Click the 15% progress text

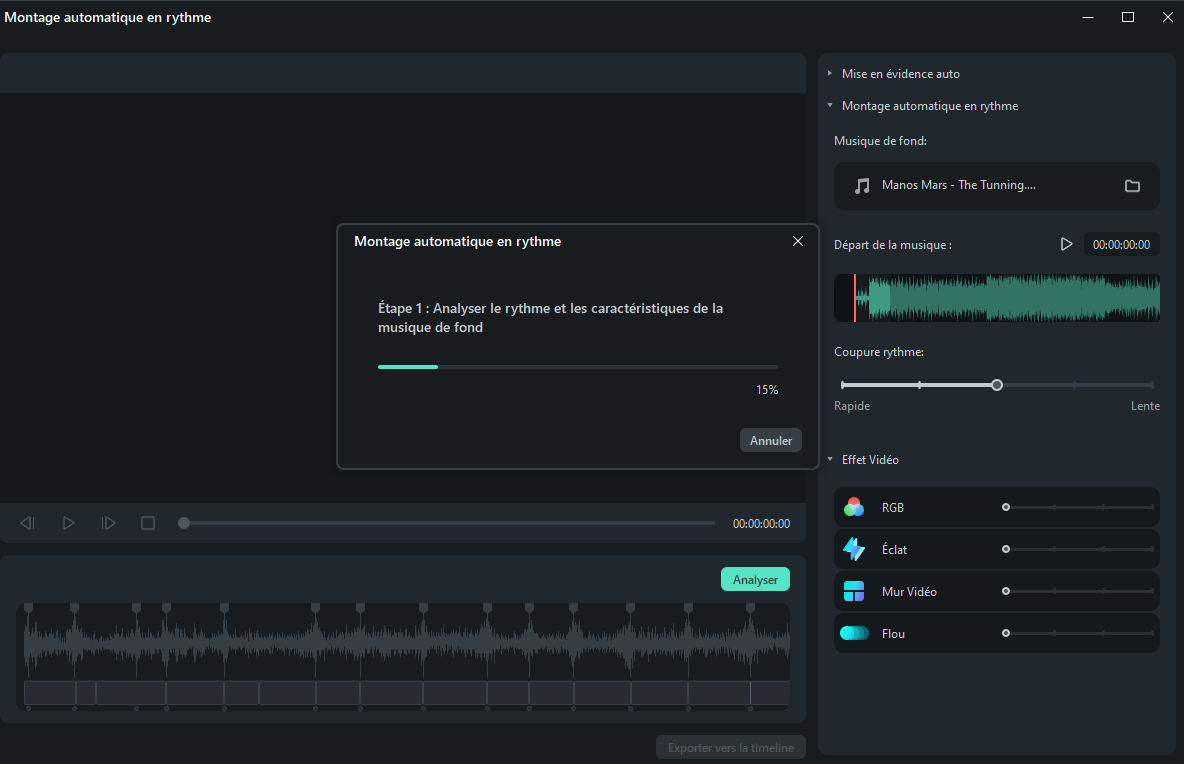coord(766,390)
